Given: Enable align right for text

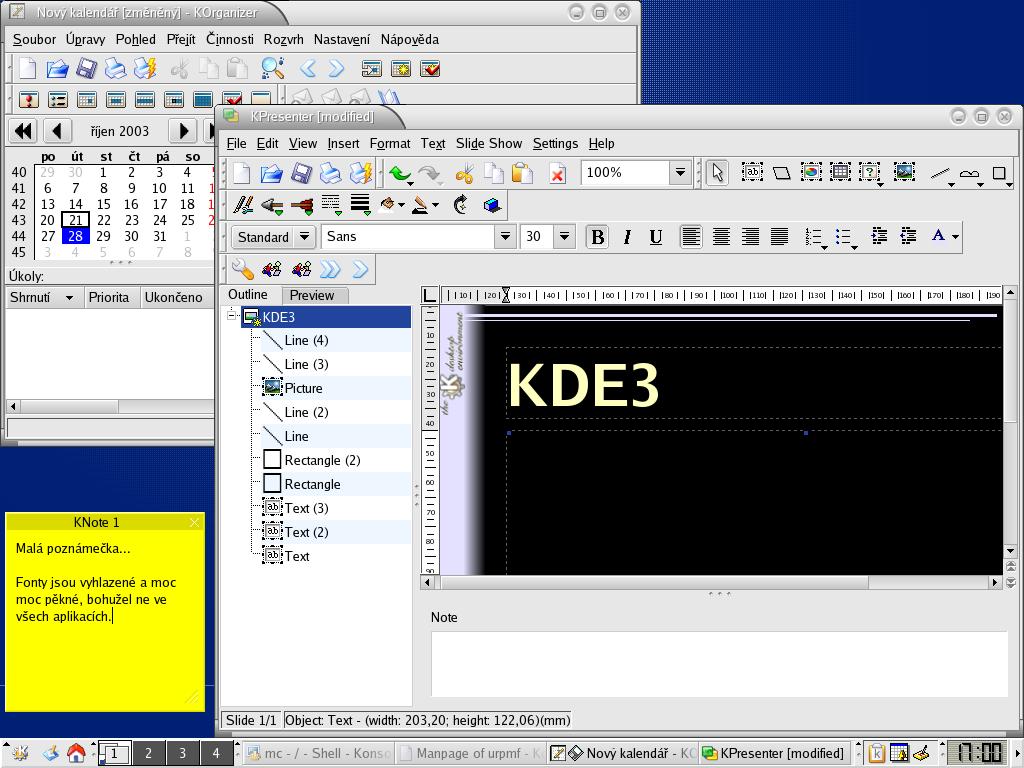Looking at the screenshot, I should tap(750, 236).
